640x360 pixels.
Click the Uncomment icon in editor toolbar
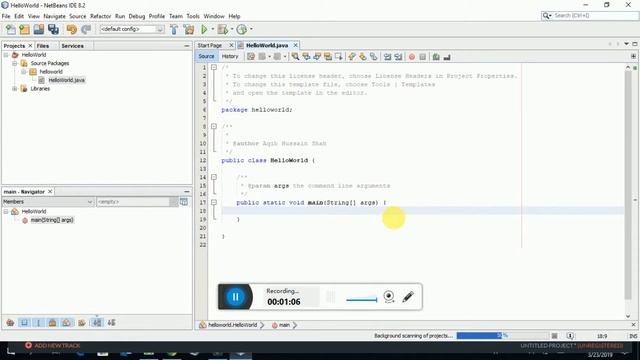point(447,57)
